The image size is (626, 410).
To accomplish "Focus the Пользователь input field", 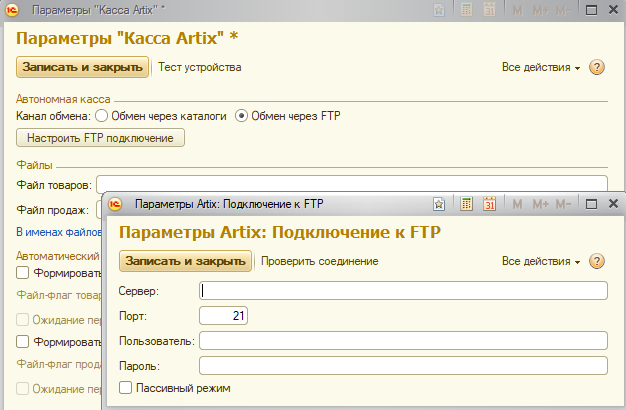I will tap(403, 341).
